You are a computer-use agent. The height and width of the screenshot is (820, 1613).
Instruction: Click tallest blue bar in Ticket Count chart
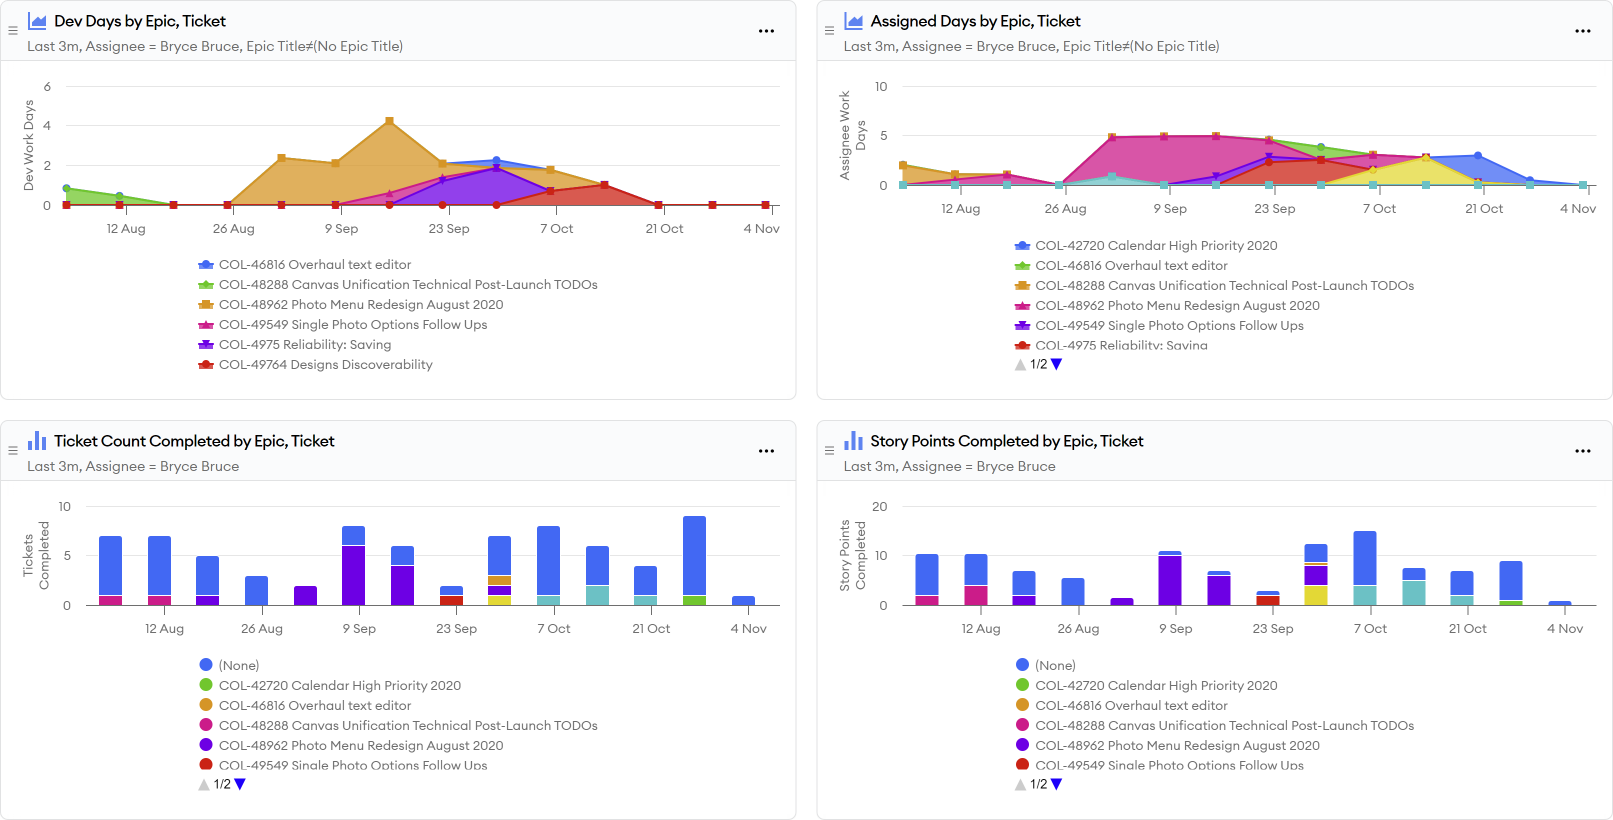694,555
